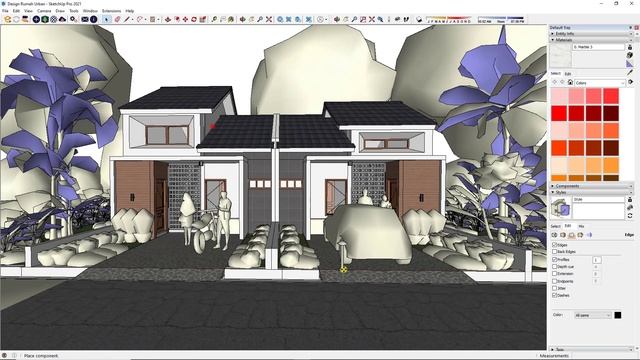
Task: Activate the Rotate tool
Action: click(x=194, y=19)
